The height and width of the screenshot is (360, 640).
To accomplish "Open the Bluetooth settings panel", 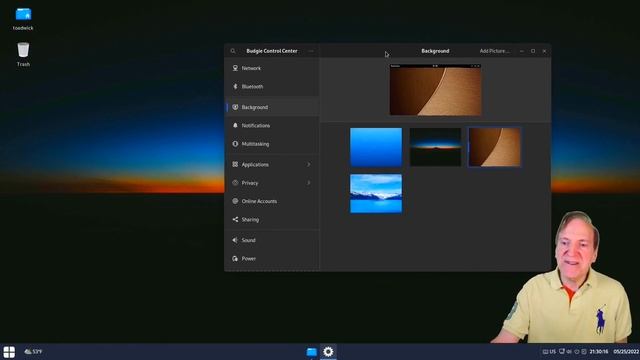I will (272, 87).
